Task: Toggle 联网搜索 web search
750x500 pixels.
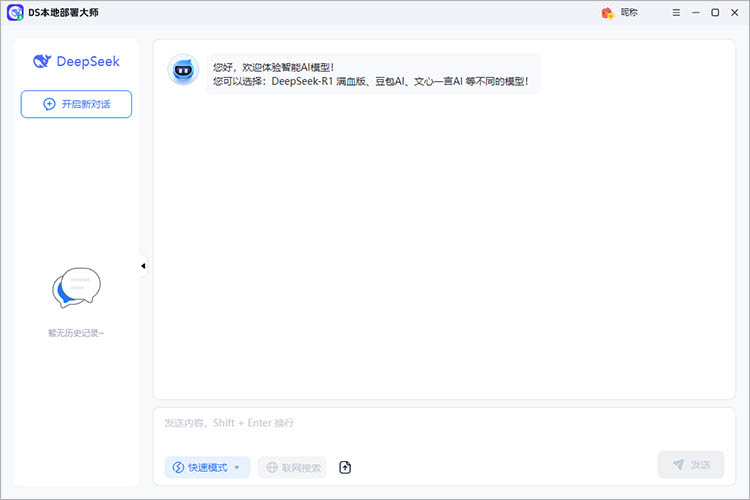Action: [x=293, y=467]
